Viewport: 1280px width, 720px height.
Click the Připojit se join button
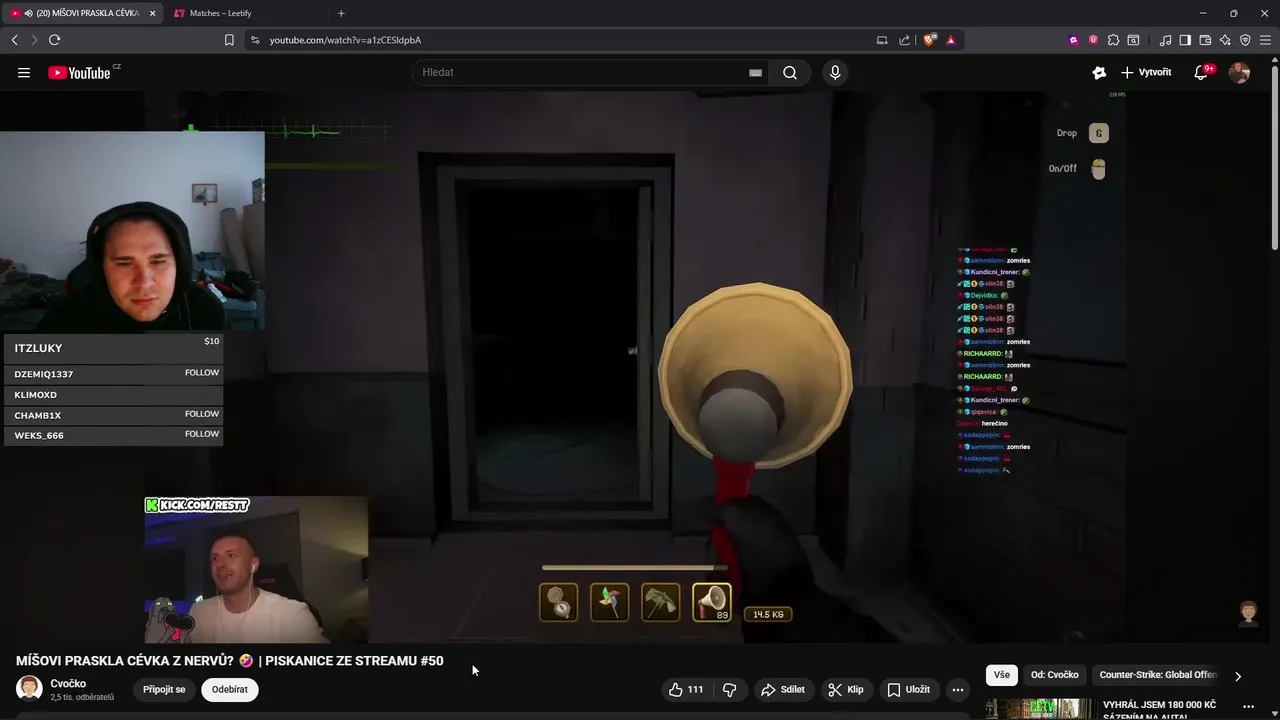tap(164, 689)
